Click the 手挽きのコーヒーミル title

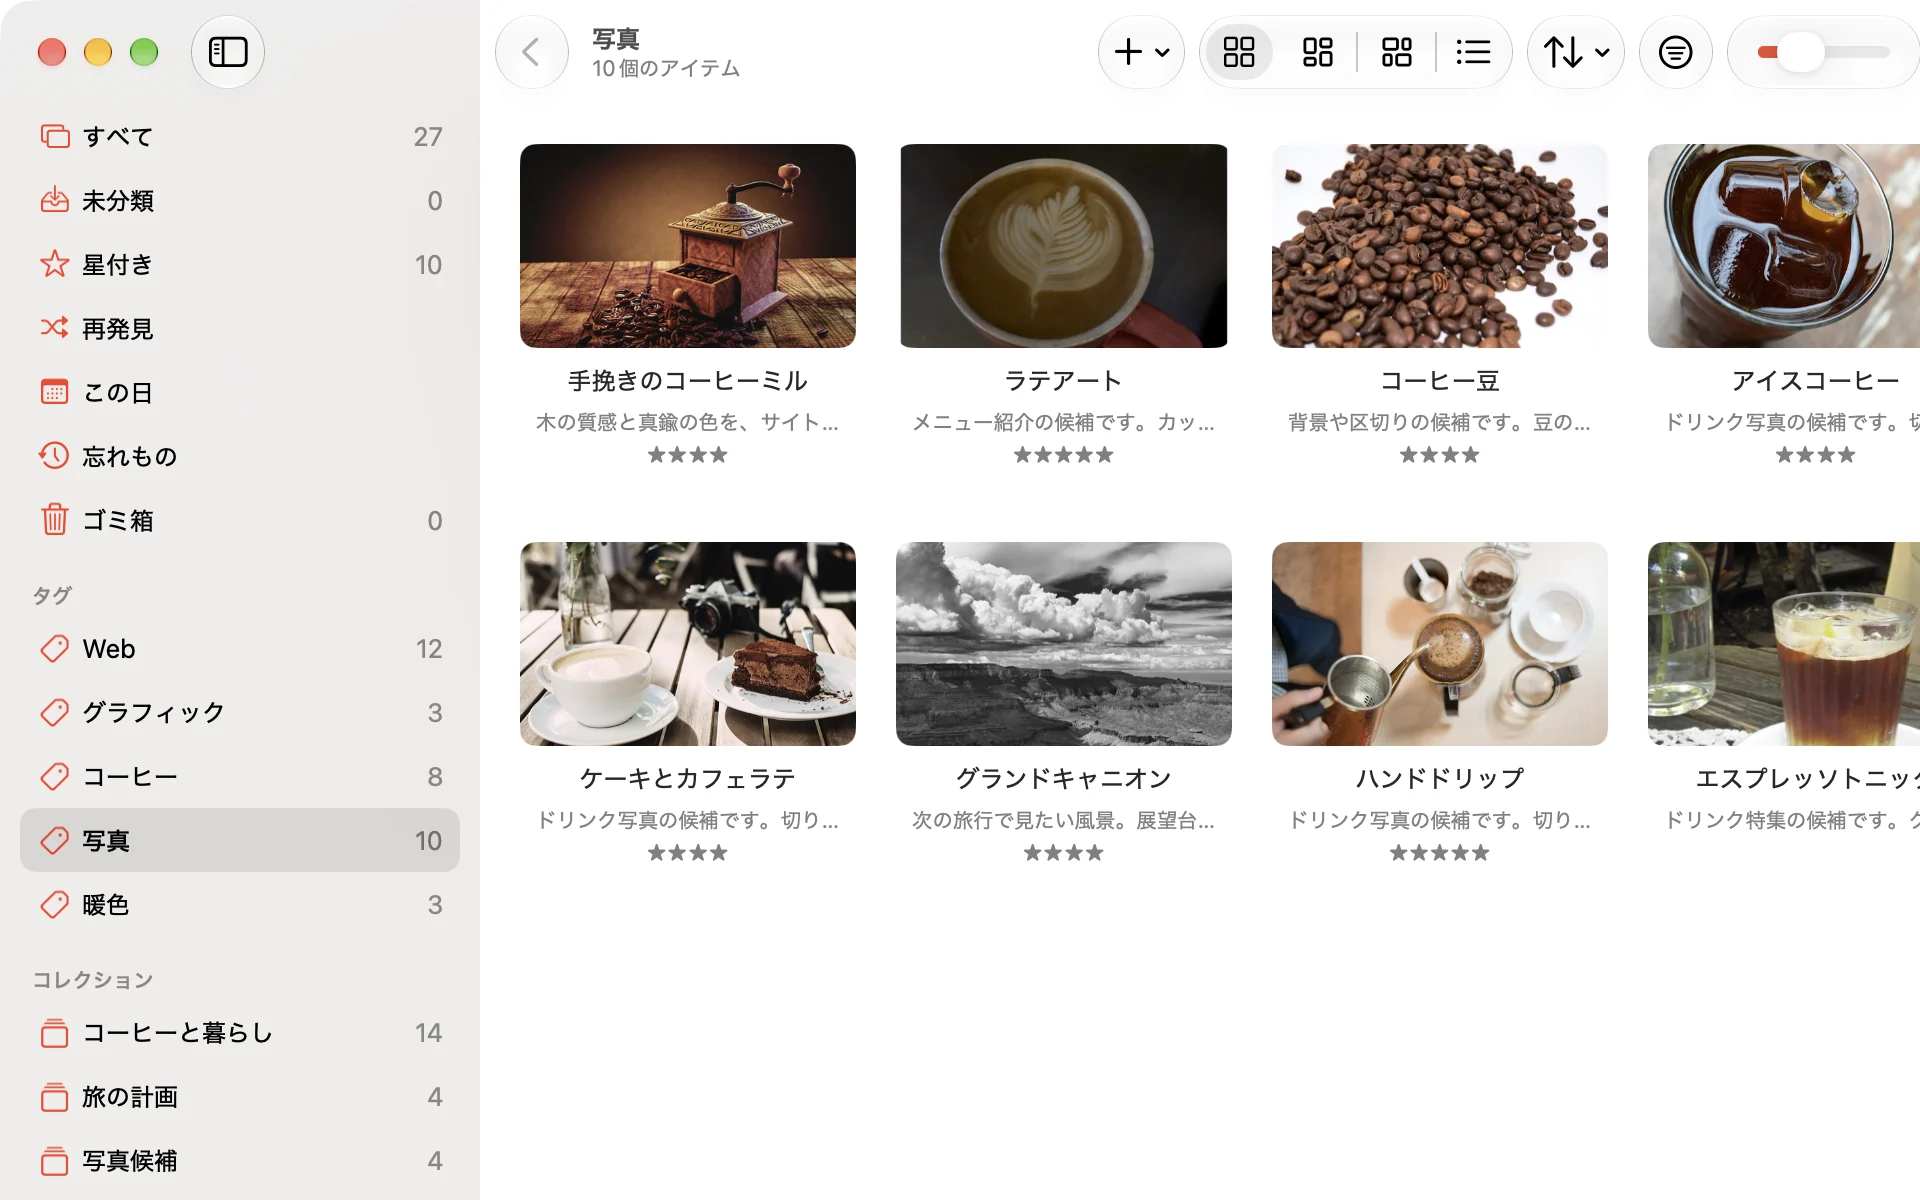tap(688, 381)
